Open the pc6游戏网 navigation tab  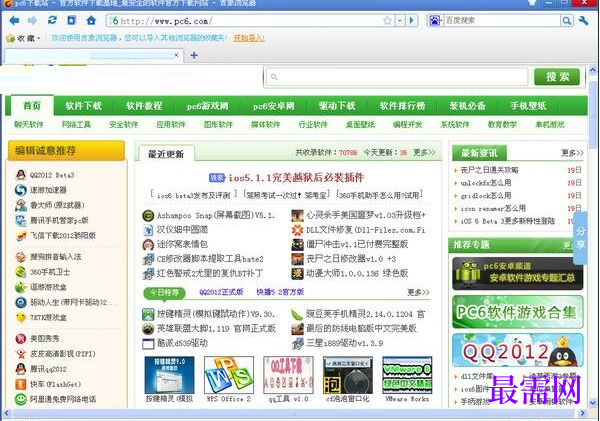click(207, 106)
